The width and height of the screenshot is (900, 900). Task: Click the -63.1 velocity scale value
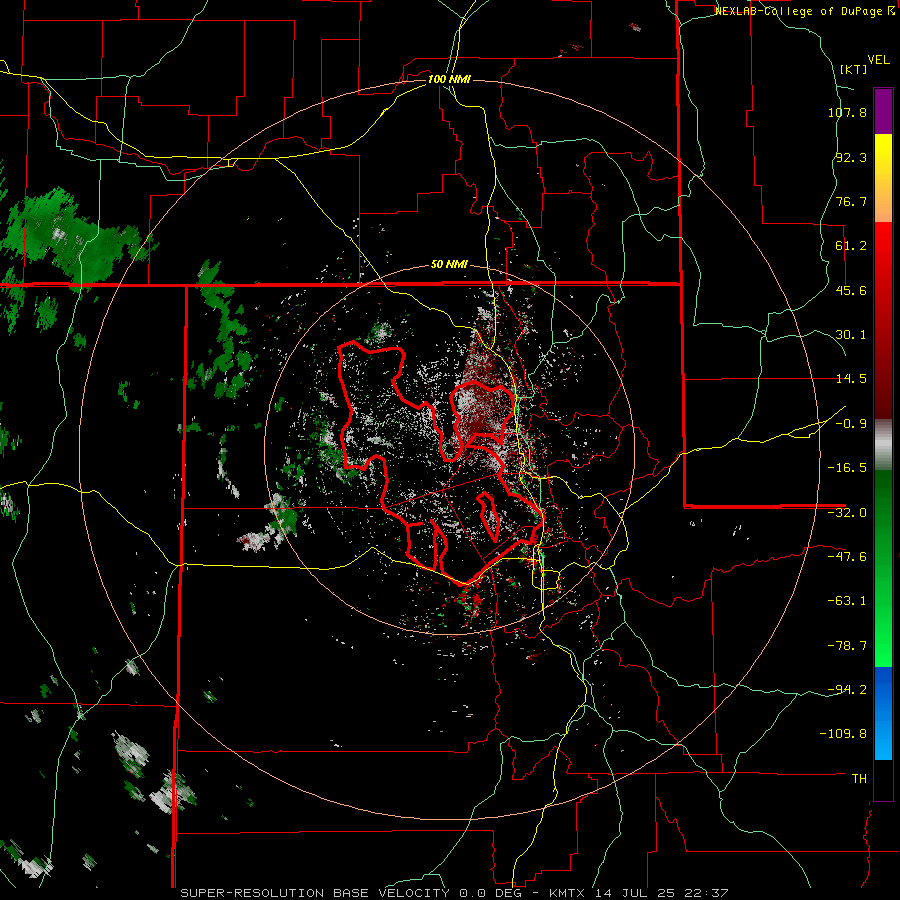pyautogui.click(x=847, y=601)
